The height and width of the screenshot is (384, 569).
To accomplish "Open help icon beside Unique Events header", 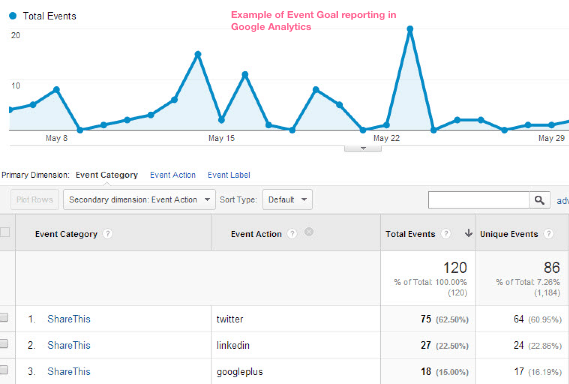I will tap(548, 234).
